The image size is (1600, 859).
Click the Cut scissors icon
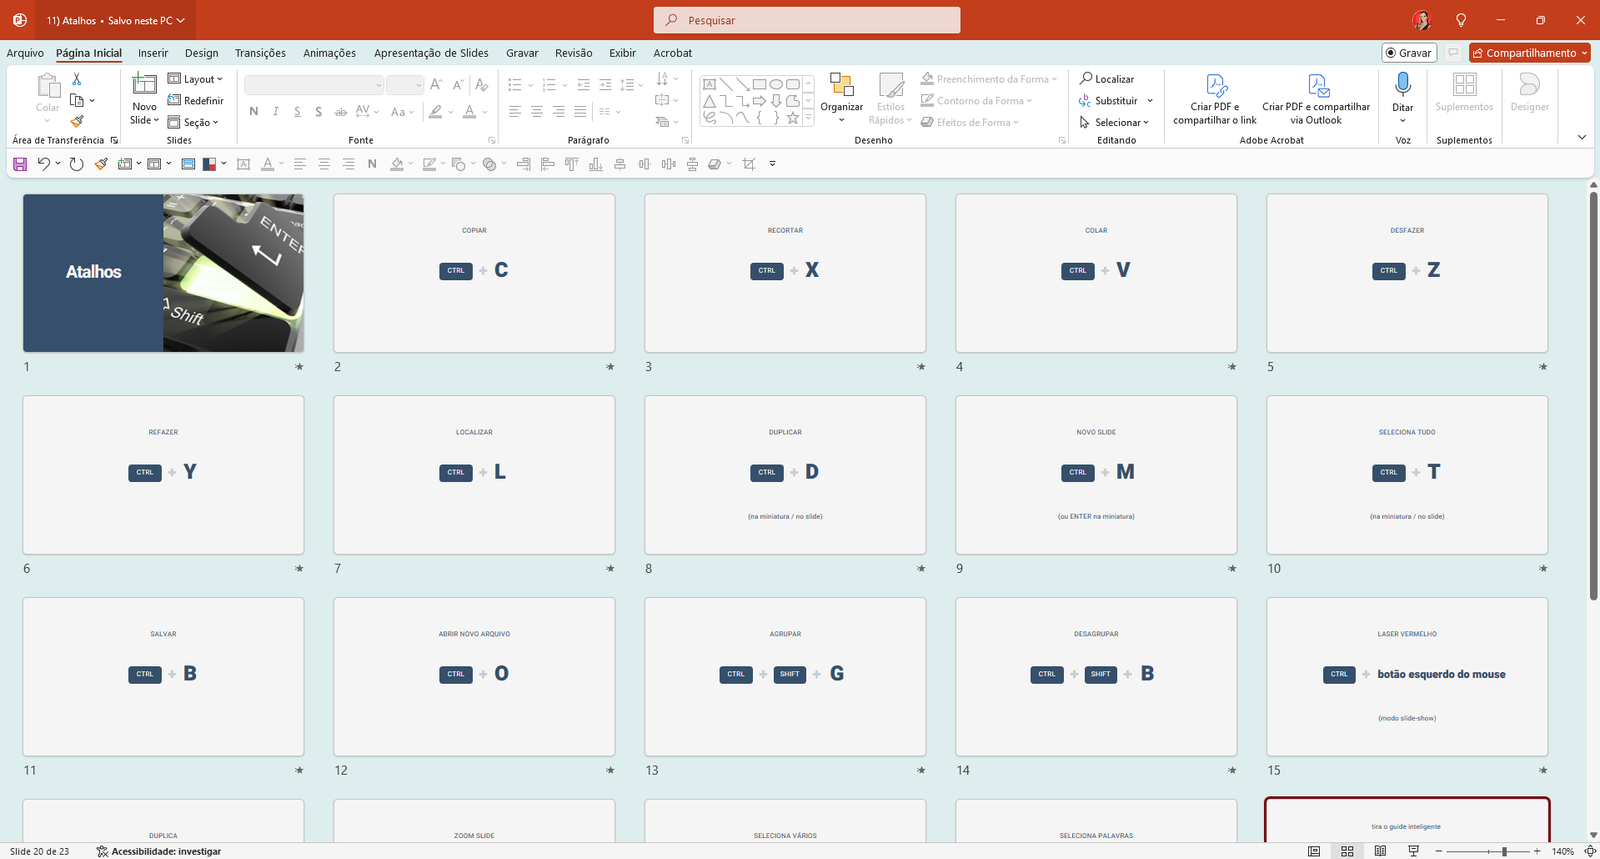pos(77,79)
